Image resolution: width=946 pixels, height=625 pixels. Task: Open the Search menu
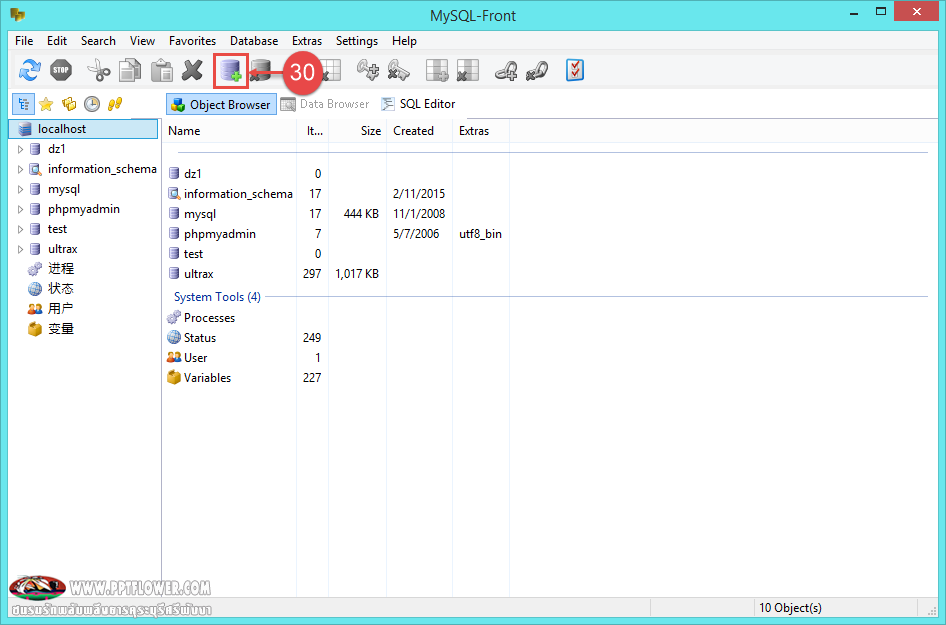point(98,40)
